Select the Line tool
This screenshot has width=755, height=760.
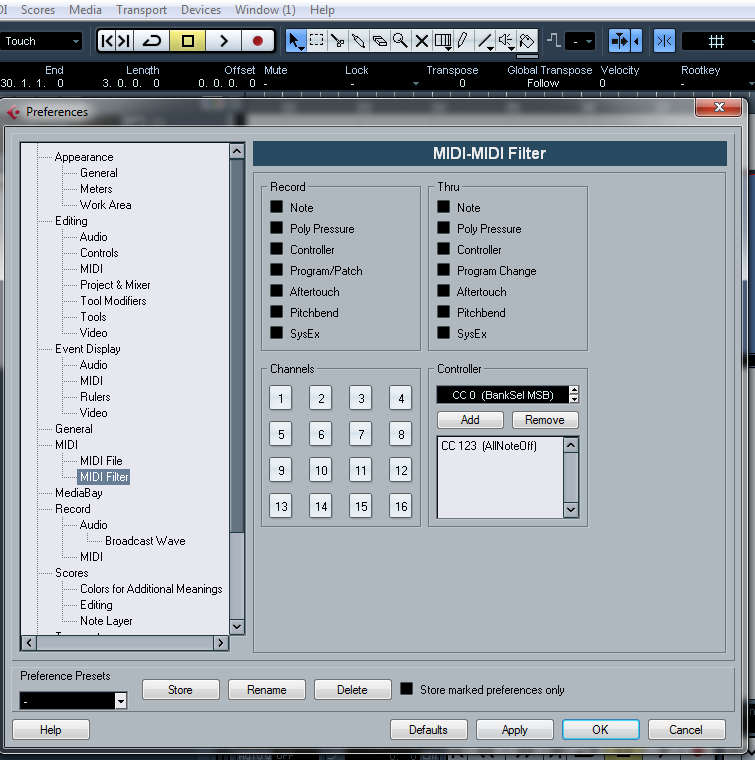(x=485, y=41)
